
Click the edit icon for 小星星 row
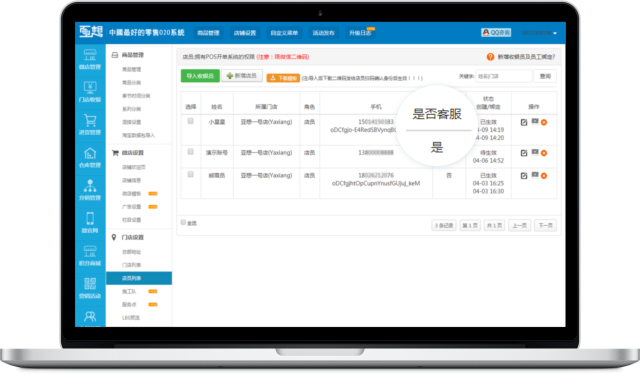[x=524, y=122]
